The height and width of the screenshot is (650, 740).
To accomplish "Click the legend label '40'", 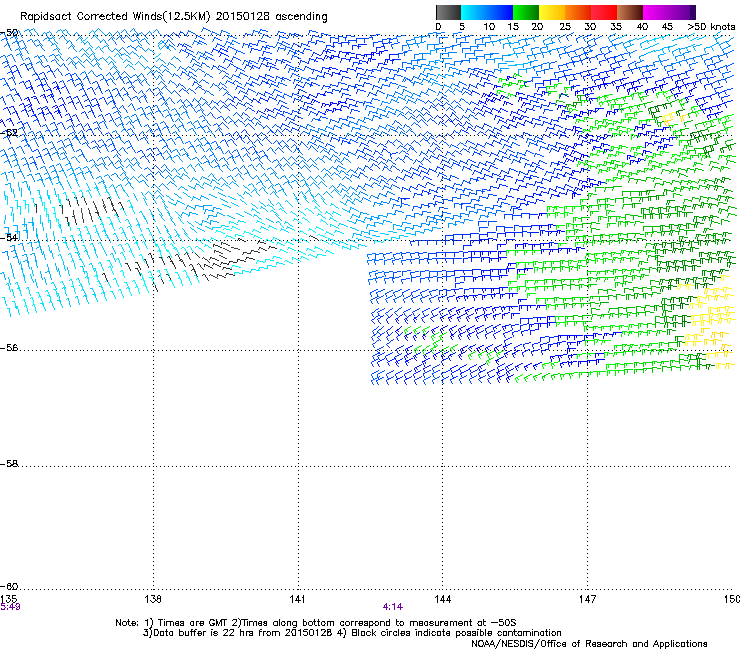I will tap(642, 27).
